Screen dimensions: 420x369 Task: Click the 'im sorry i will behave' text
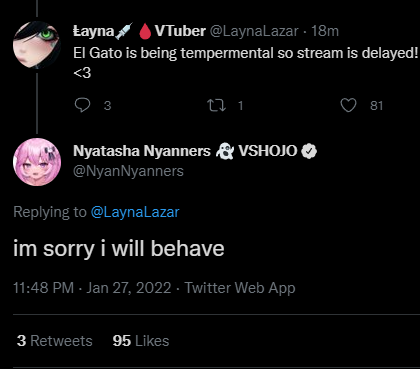(119, 249)
